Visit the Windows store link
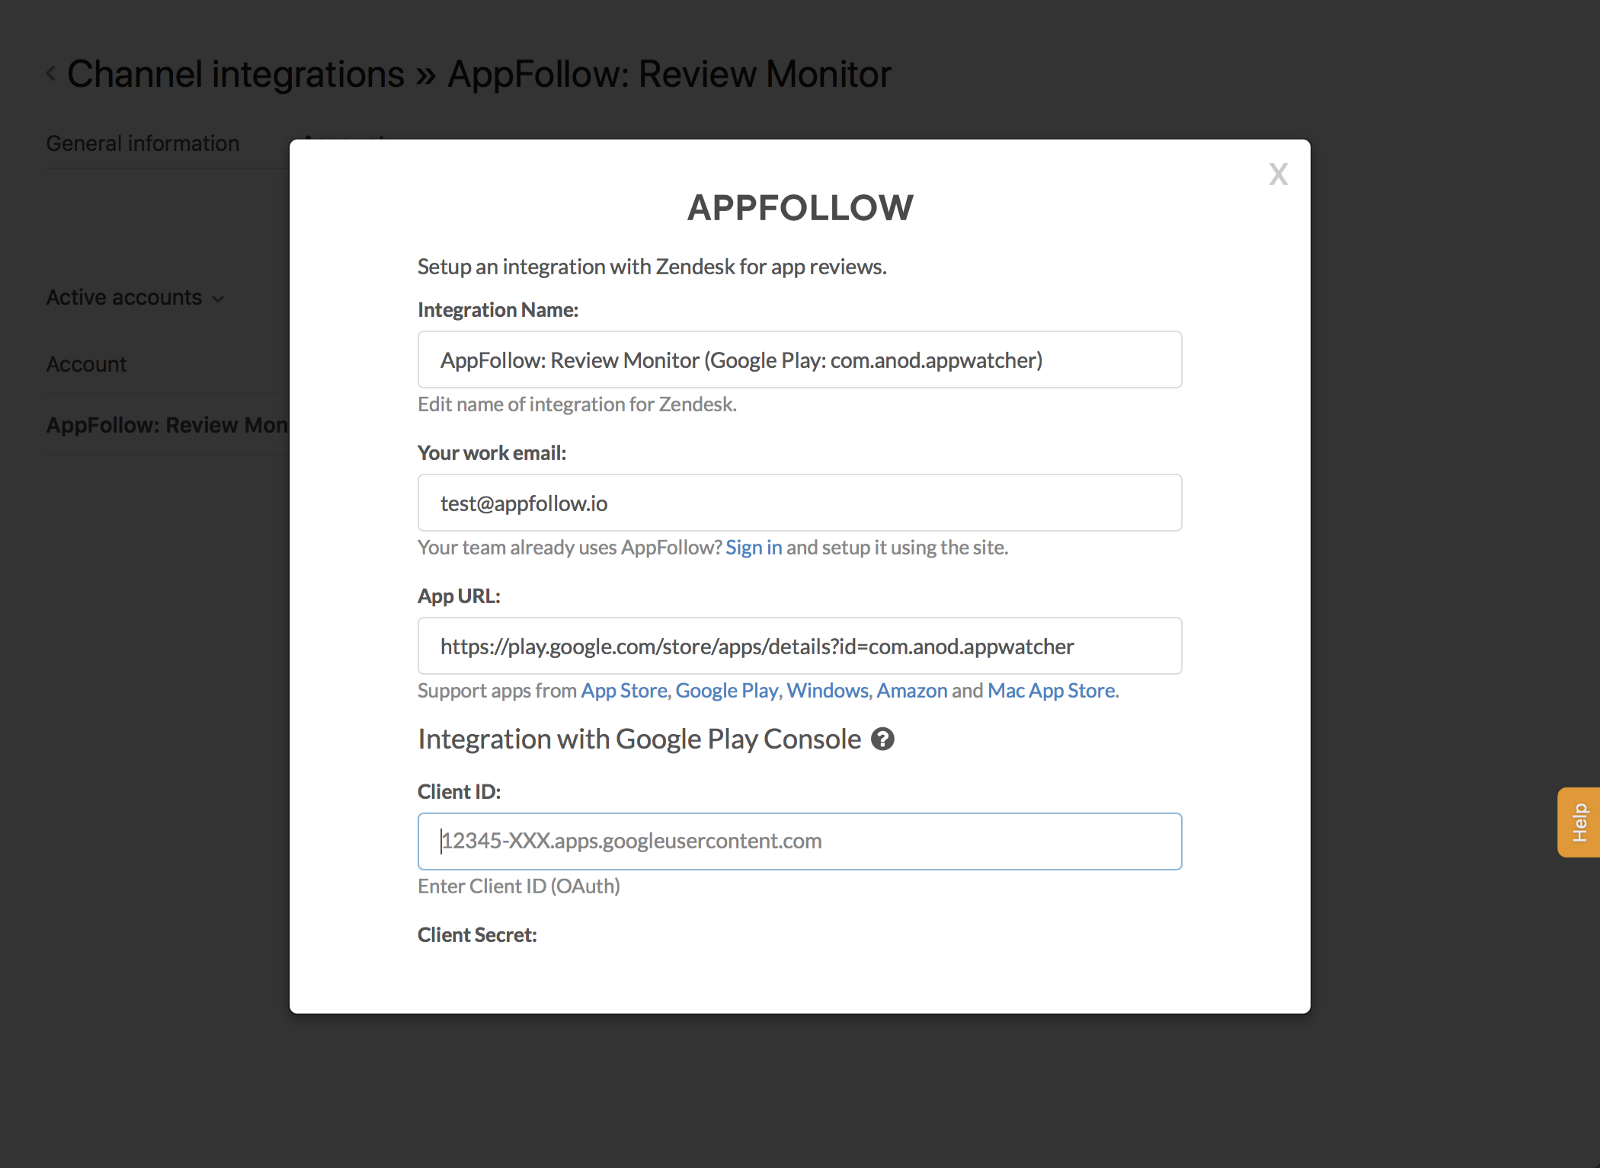Screen dimensions: 1600x1168 (827, 691)
